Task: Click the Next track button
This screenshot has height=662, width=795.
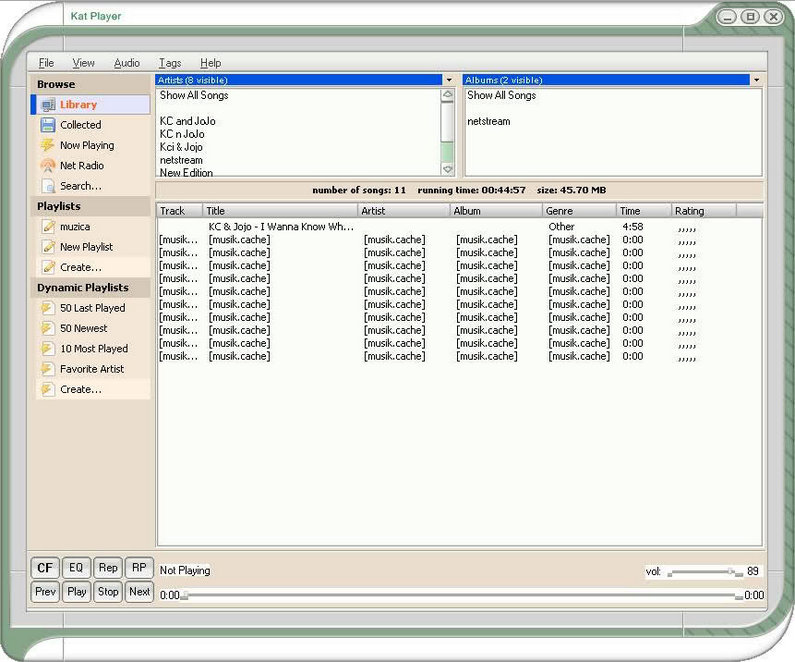Action: coord(139,592)
